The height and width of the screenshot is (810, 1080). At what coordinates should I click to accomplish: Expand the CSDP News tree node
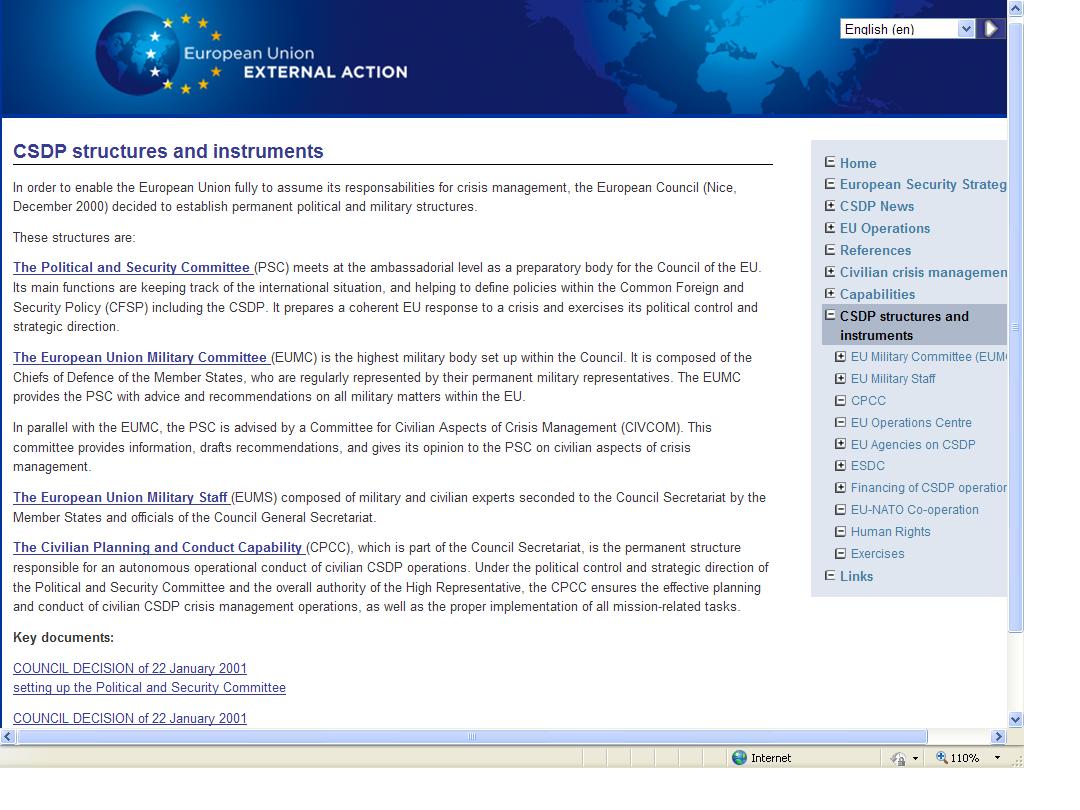830,206
